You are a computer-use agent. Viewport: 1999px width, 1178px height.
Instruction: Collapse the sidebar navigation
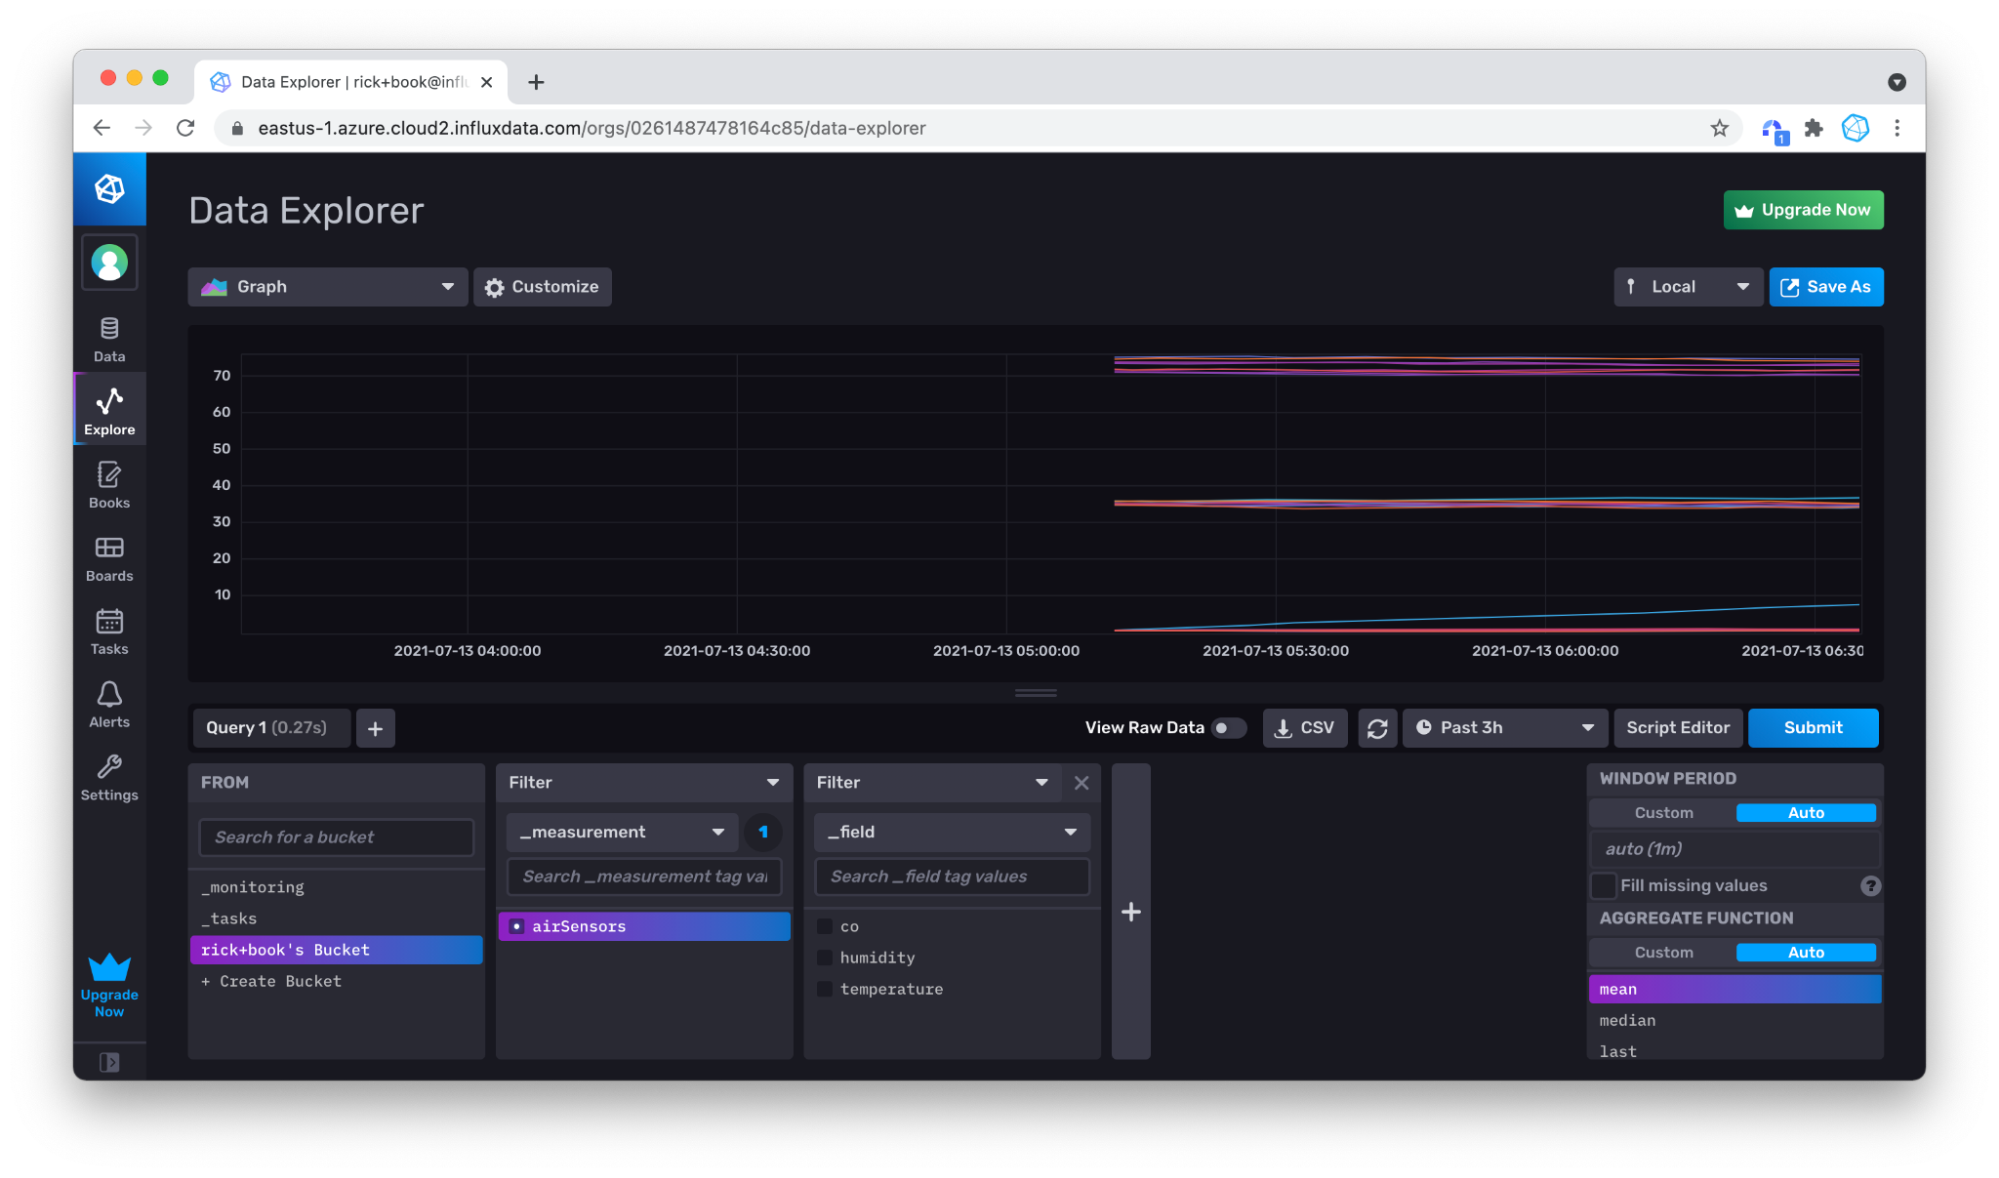click(x=109, y=1062)
